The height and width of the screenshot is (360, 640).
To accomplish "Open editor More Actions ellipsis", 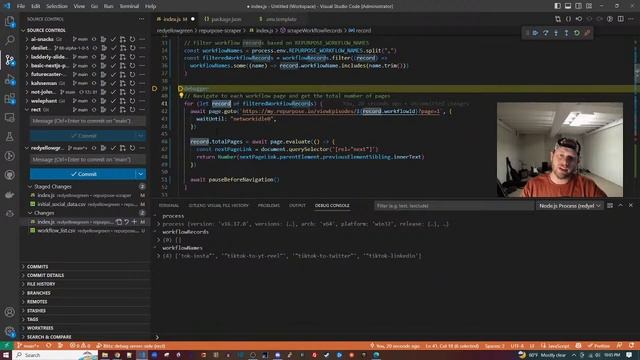I will click(x=631, y=19).
